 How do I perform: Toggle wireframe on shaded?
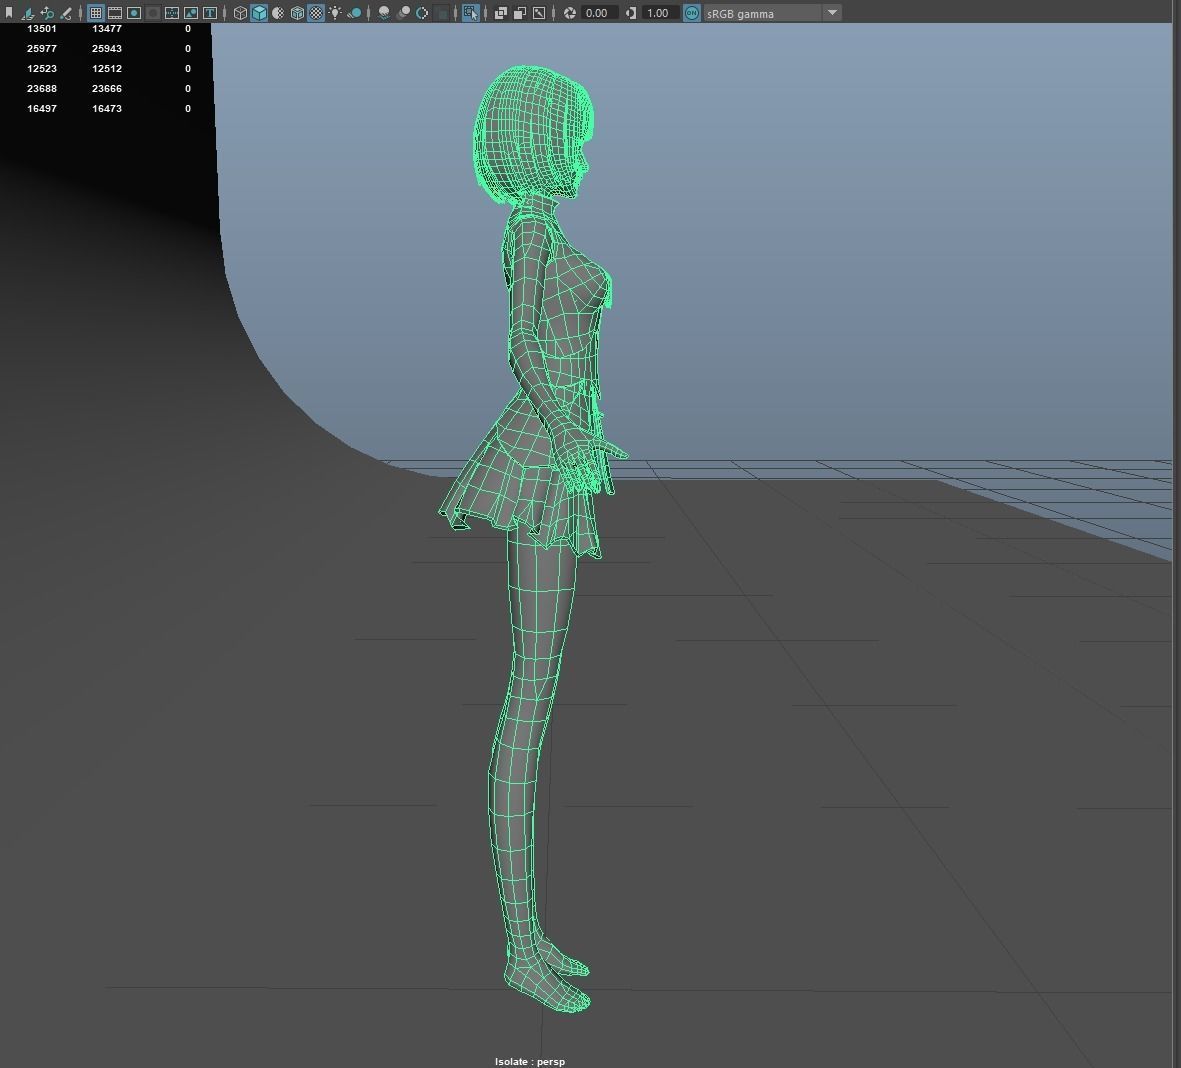[x=298, y=13]
